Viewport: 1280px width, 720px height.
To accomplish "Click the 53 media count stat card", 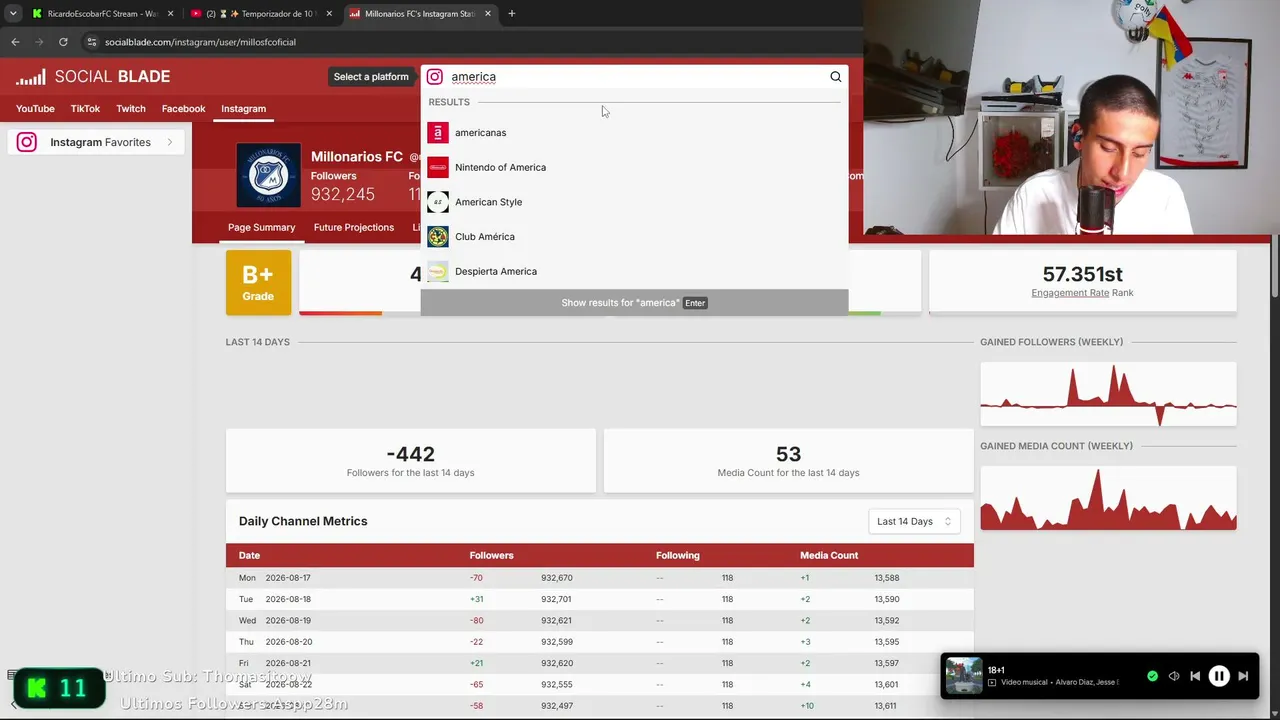I will click(788, 461).
